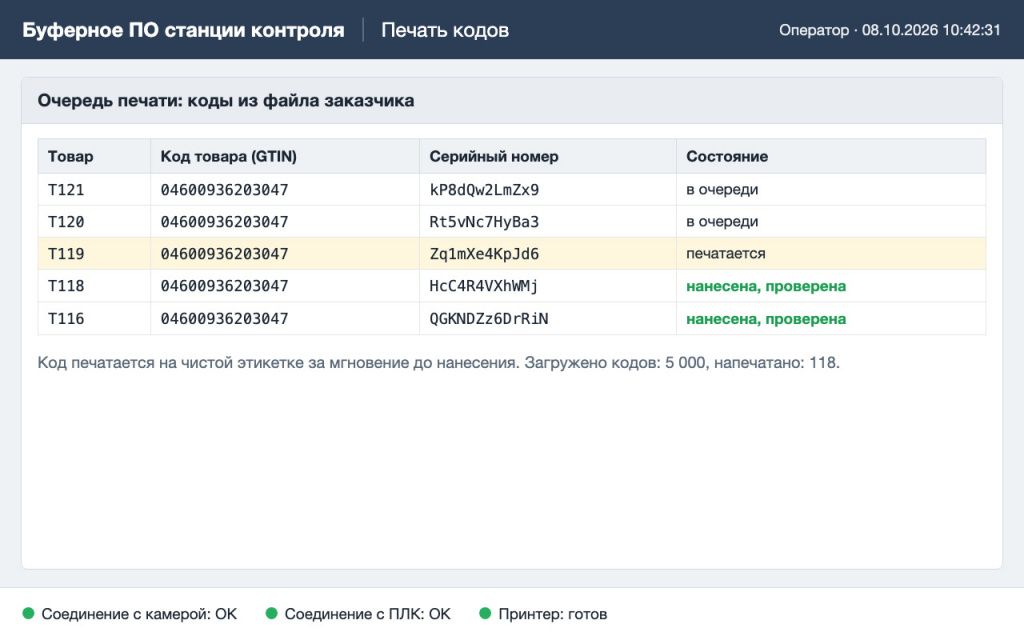Select serial number kP8dQw2LmZx9
The image size is (1024, 640).
click(484, 189)
